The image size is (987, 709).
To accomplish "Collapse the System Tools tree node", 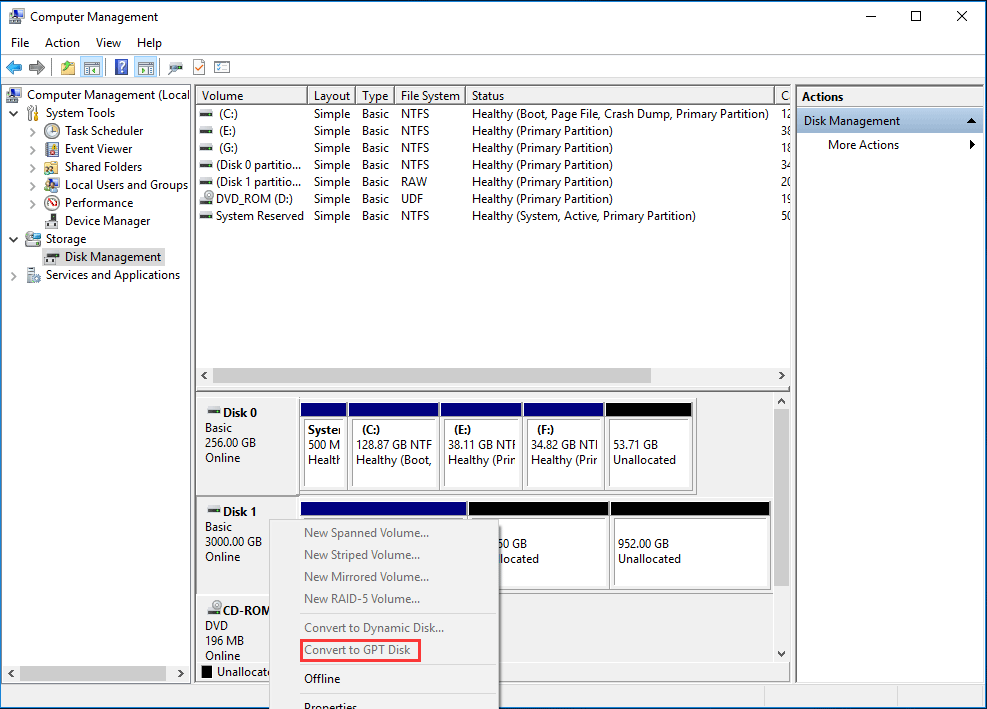I will click(14, 112).
